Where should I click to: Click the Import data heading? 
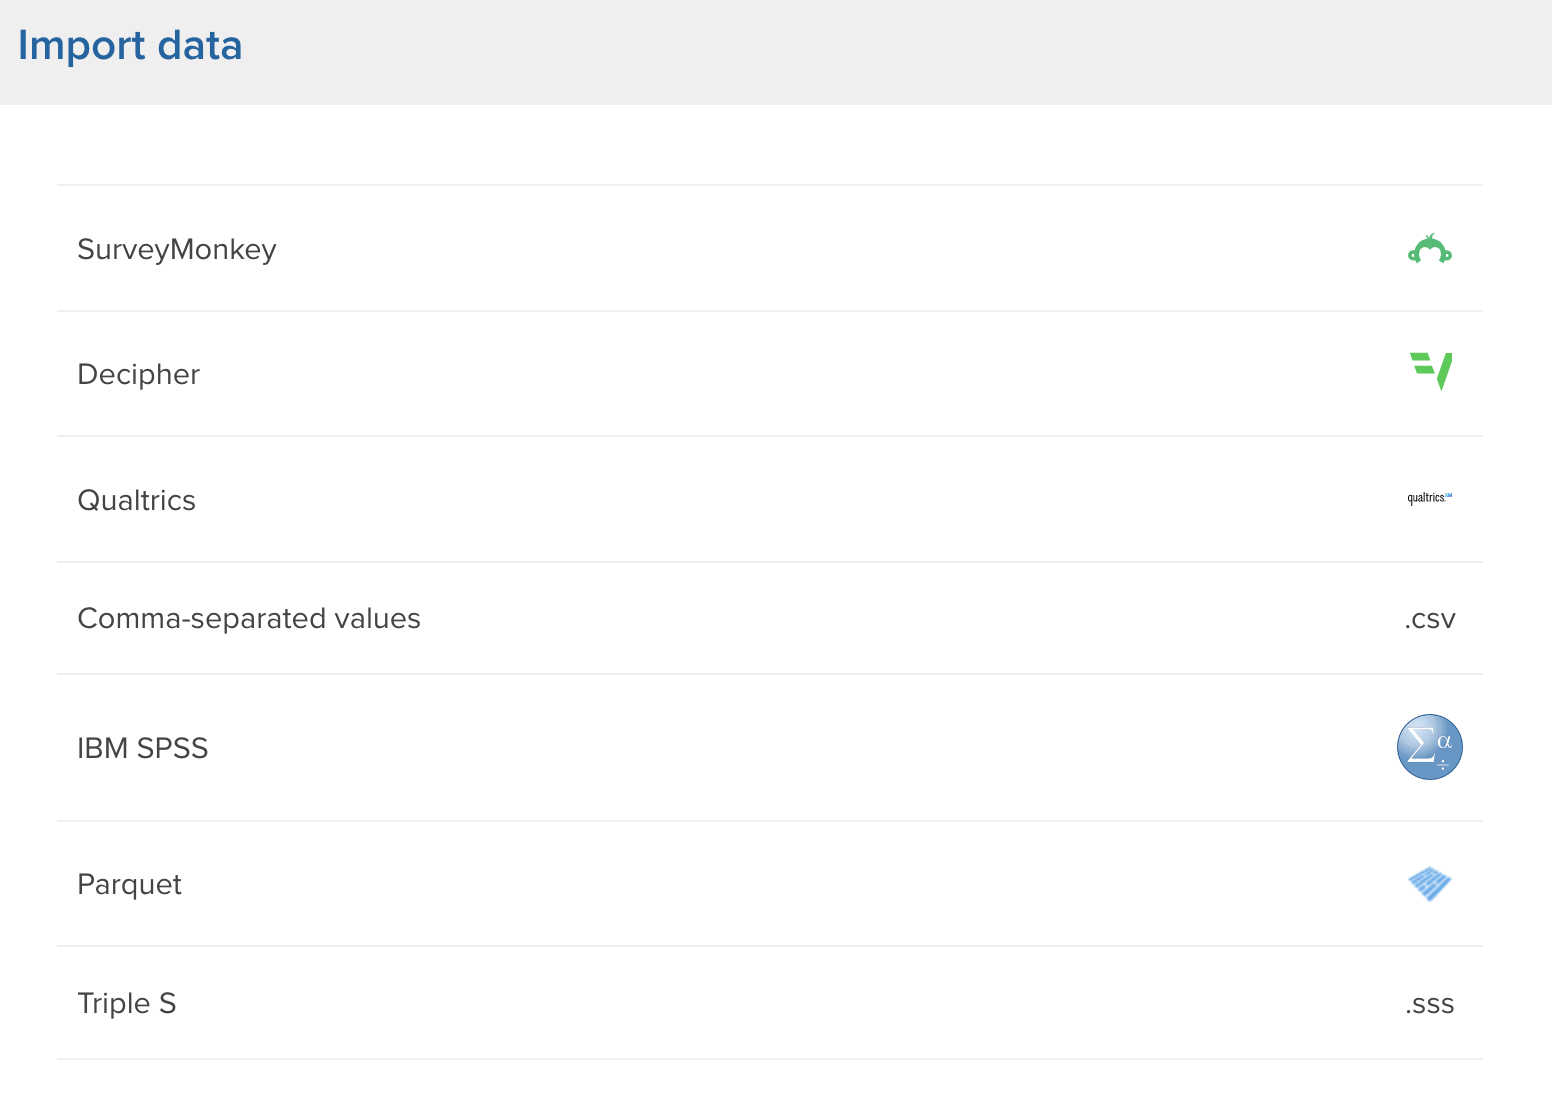tap(130, 46)
